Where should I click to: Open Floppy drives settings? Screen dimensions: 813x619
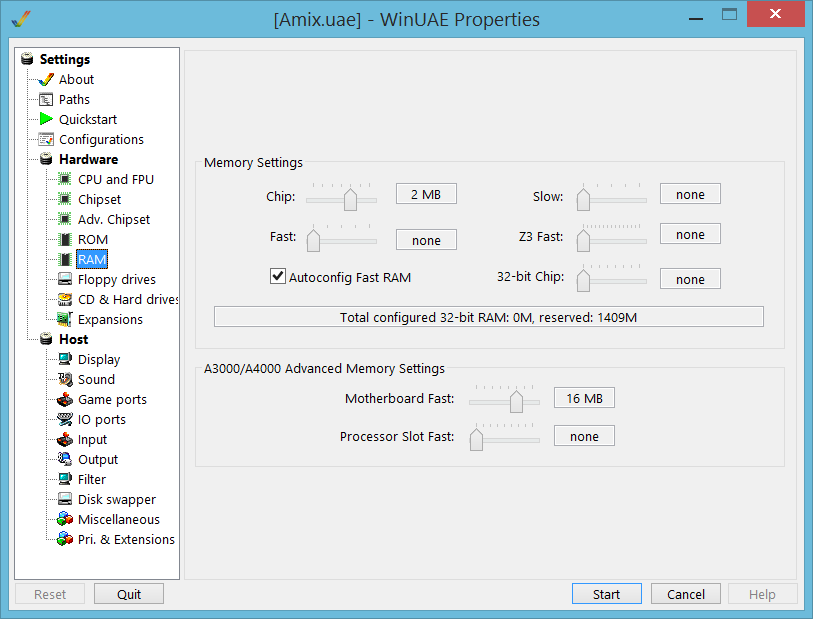[117, 280]
